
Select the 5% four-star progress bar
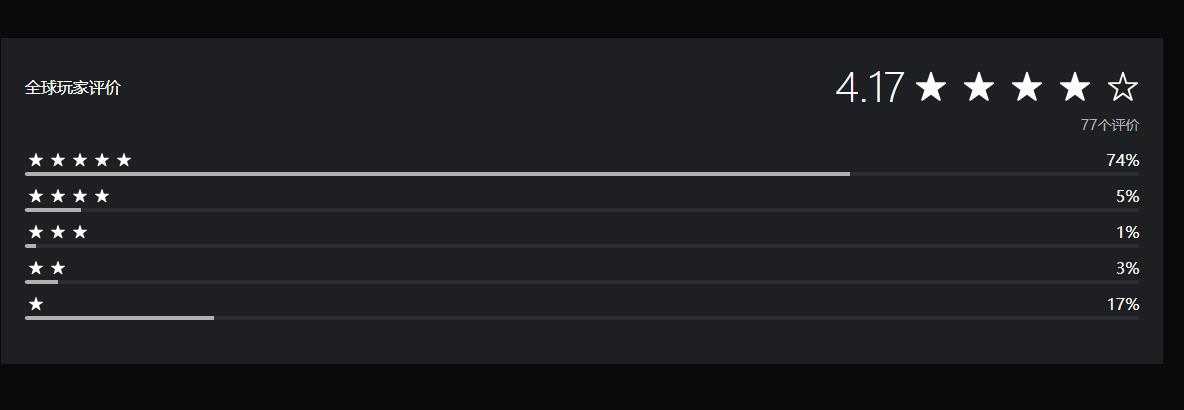tap(582, 210)
